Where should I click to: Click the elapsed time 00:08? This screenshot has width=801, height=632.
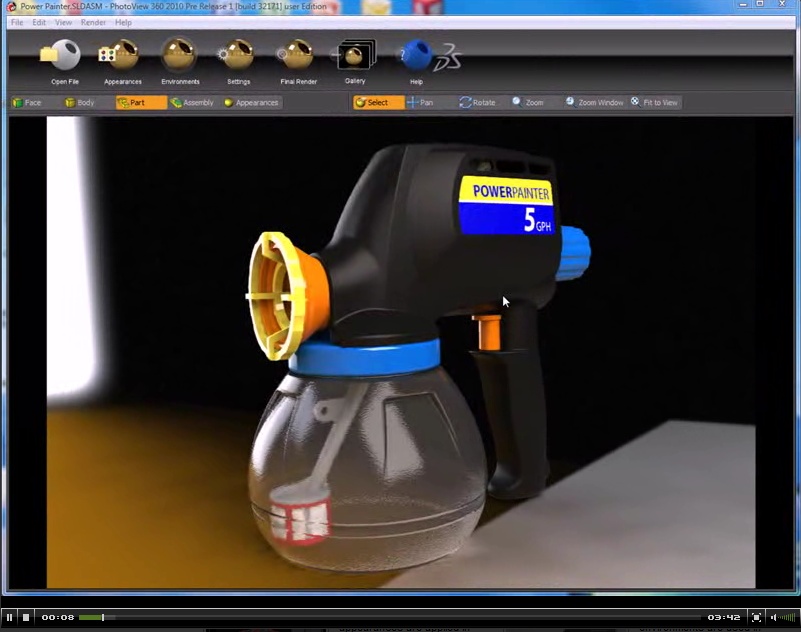click(x=58, y=617)
